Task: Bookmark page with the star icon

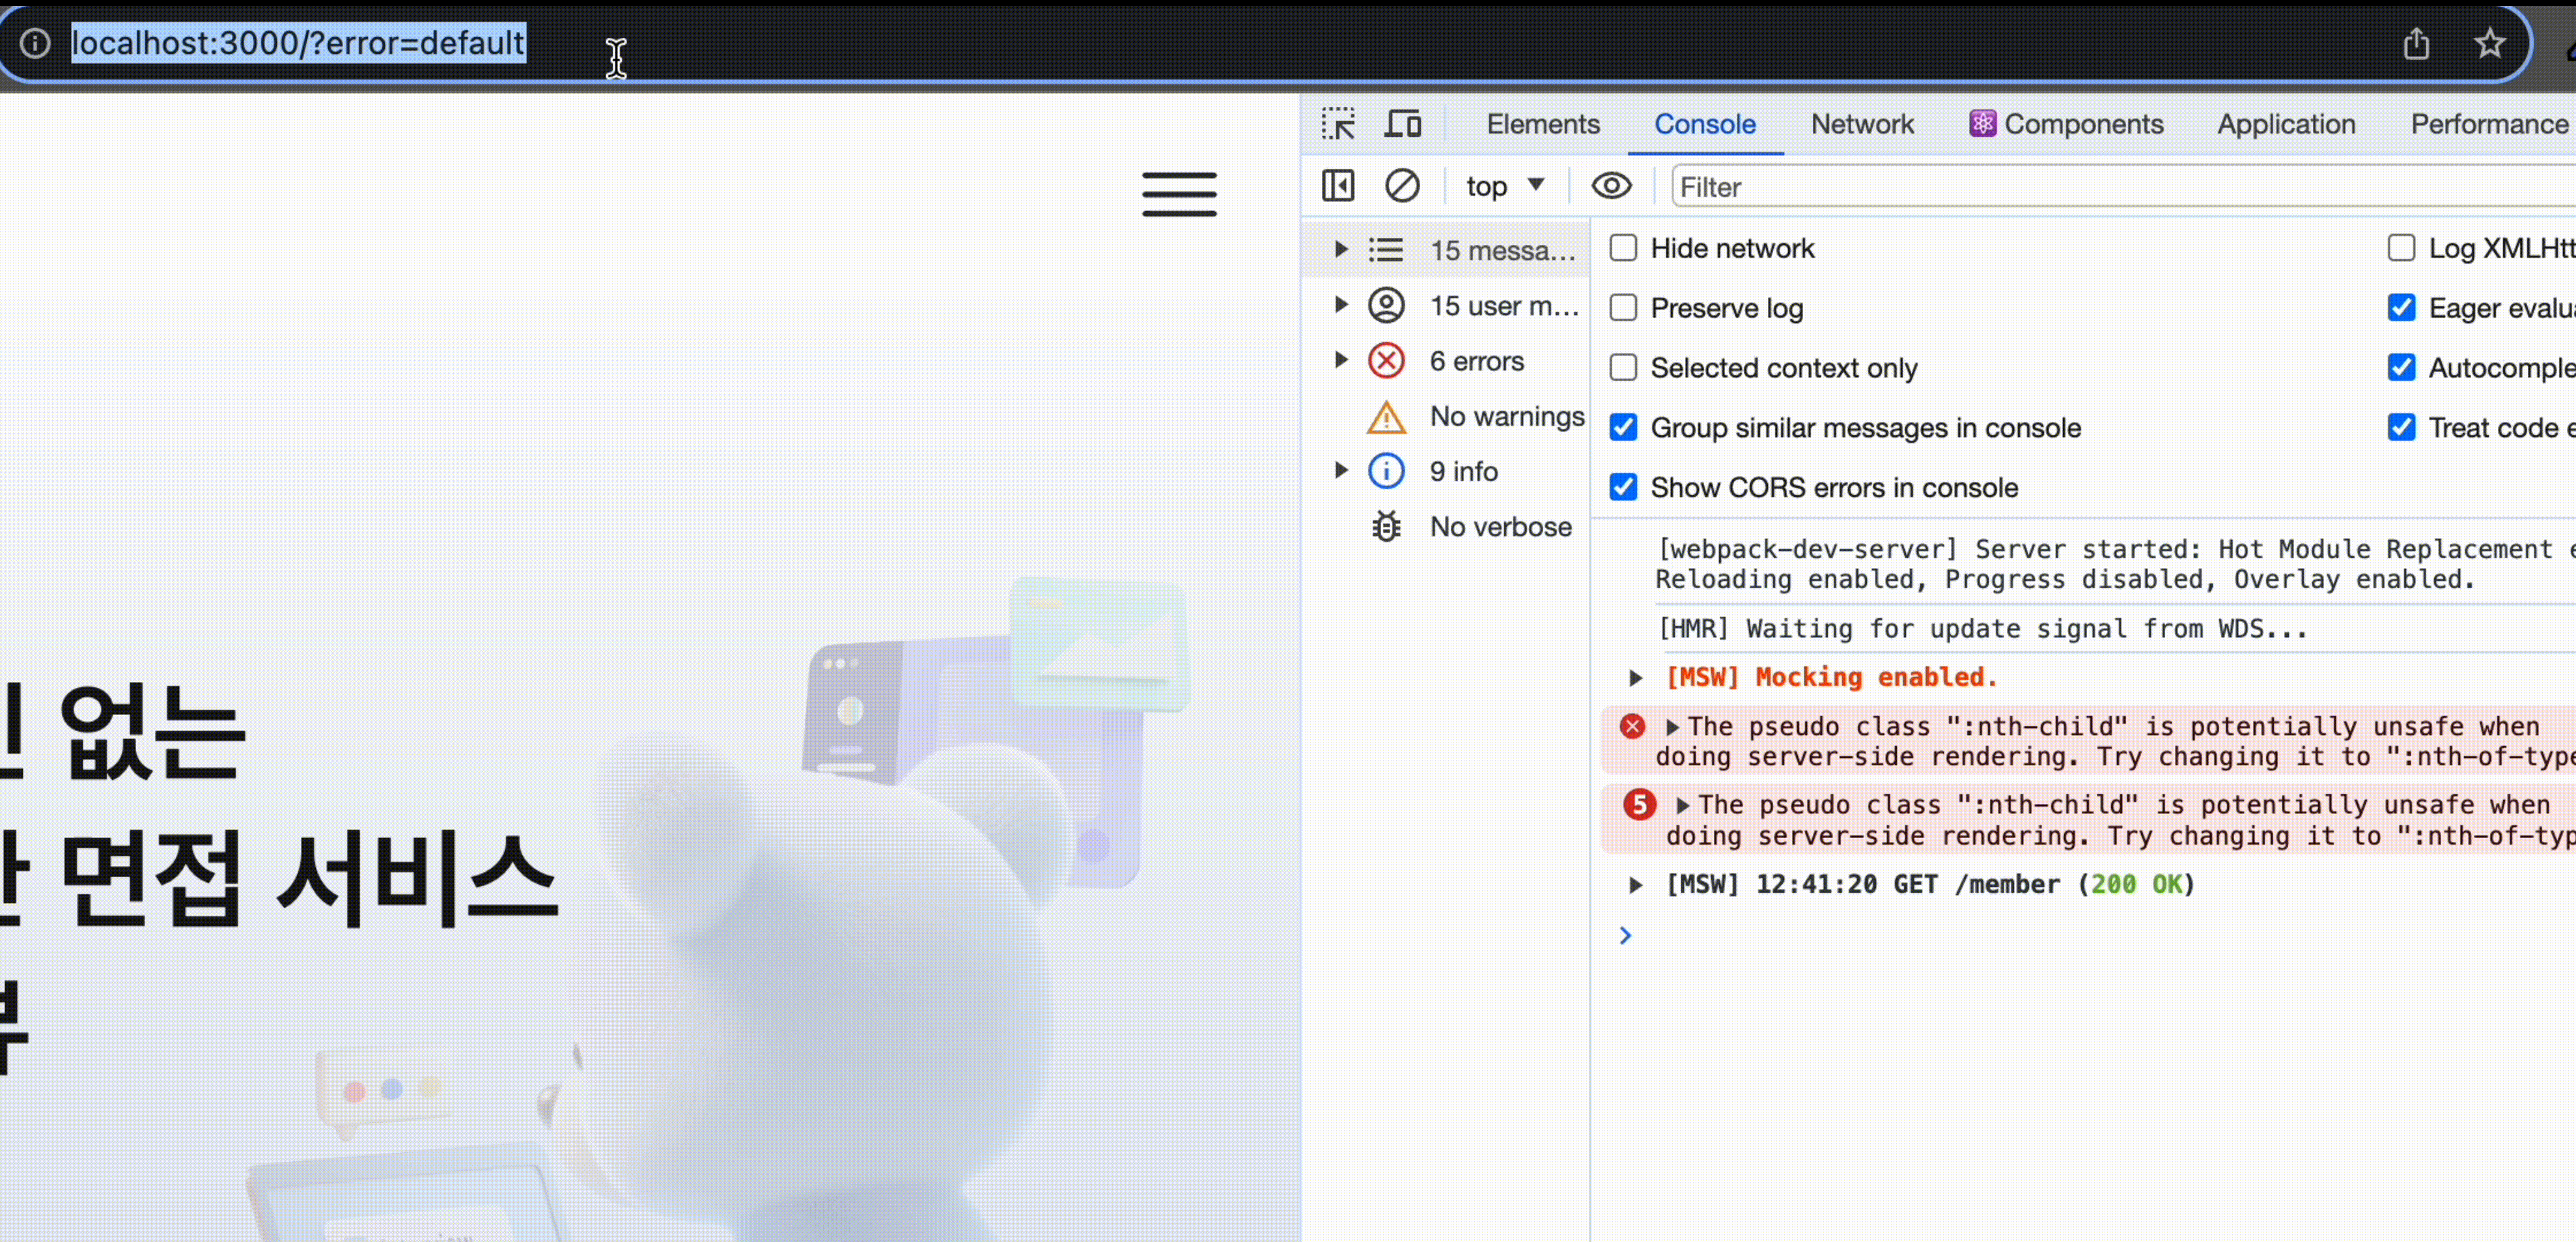Action: [x=2489, y=44]
